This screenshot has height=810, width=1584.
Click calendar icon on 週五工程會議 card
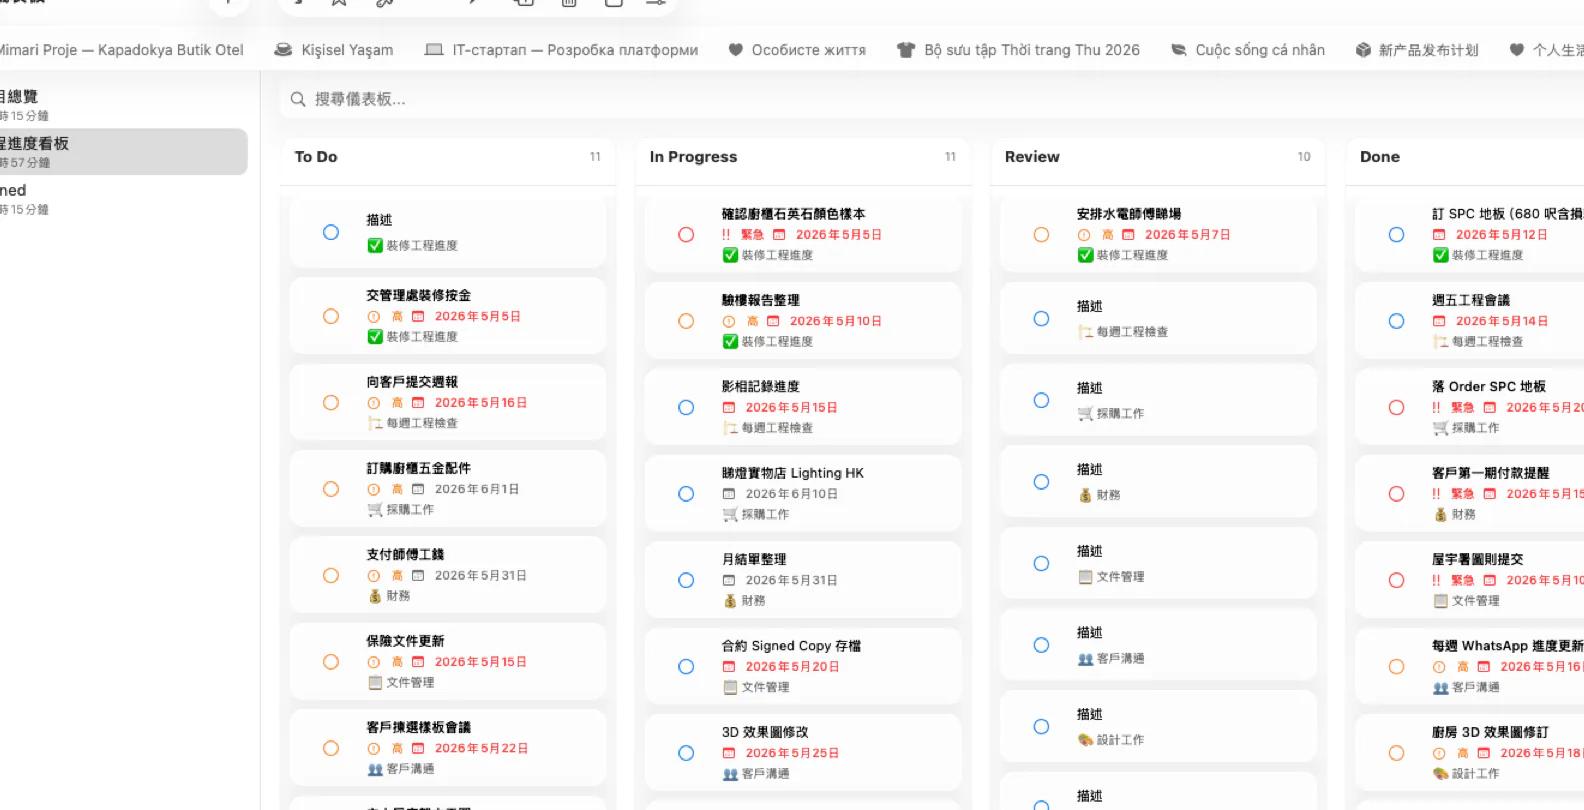[1439, 321]
